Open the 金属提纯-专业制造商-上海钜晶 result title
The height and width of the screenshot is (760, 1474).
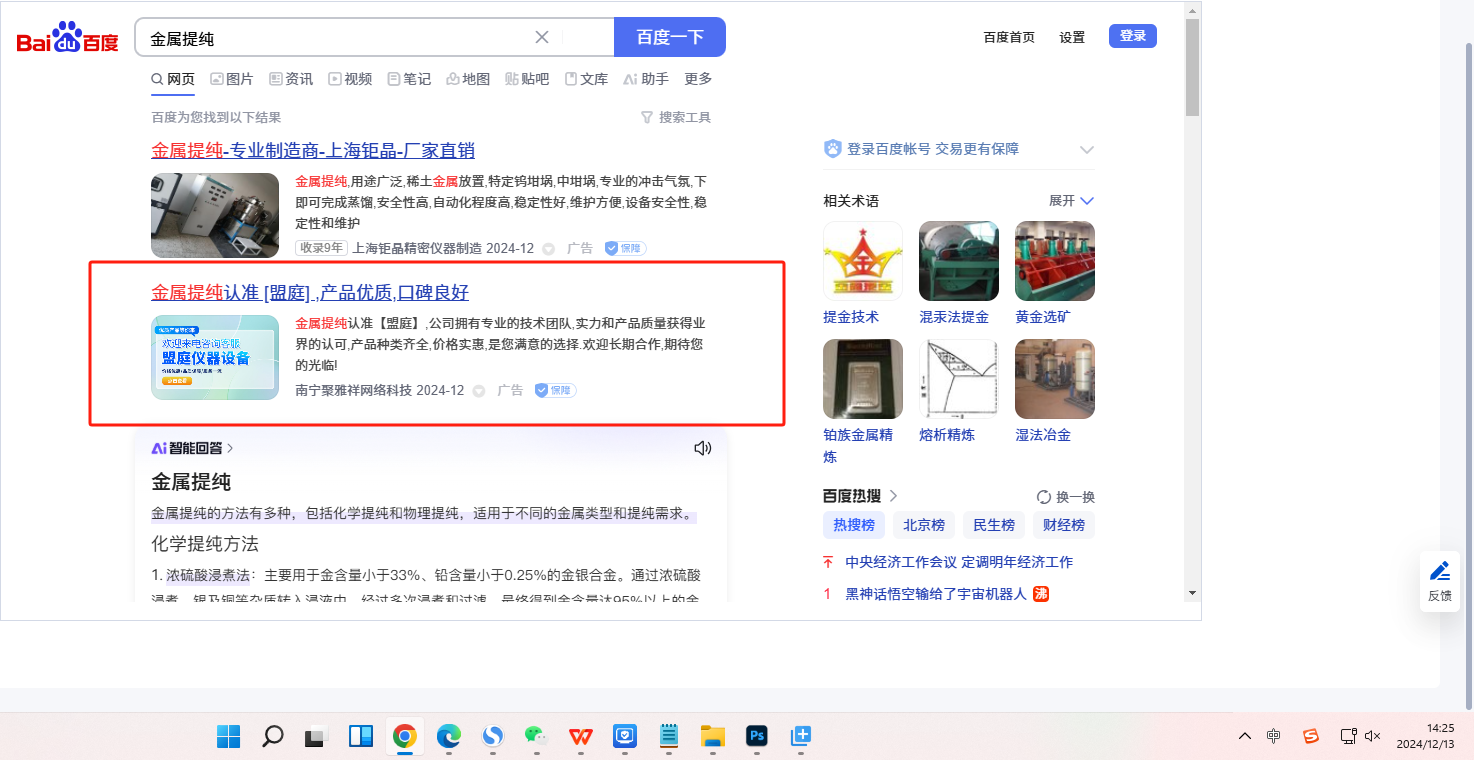313,151
